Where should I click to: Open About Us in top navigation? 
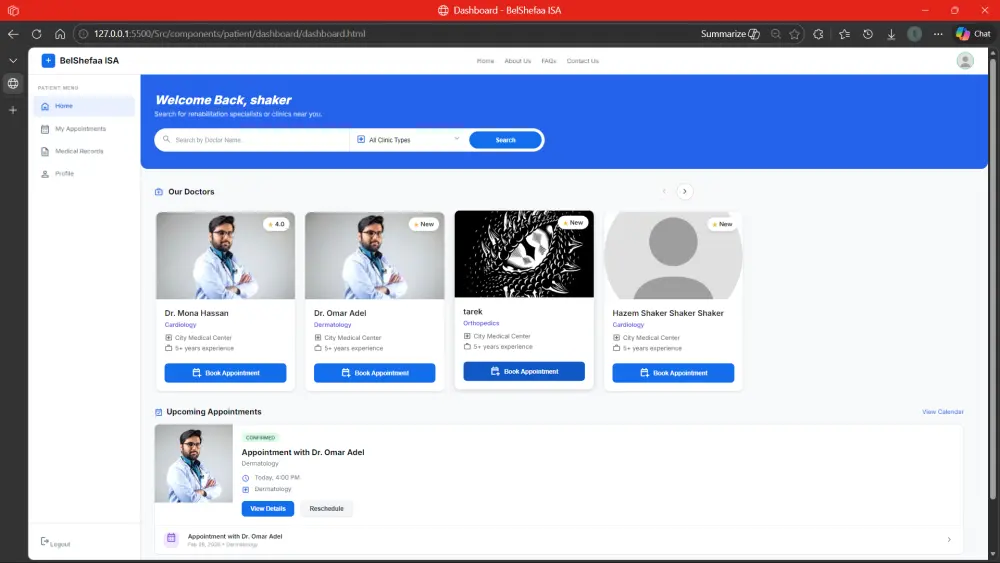tap(517, 61)
